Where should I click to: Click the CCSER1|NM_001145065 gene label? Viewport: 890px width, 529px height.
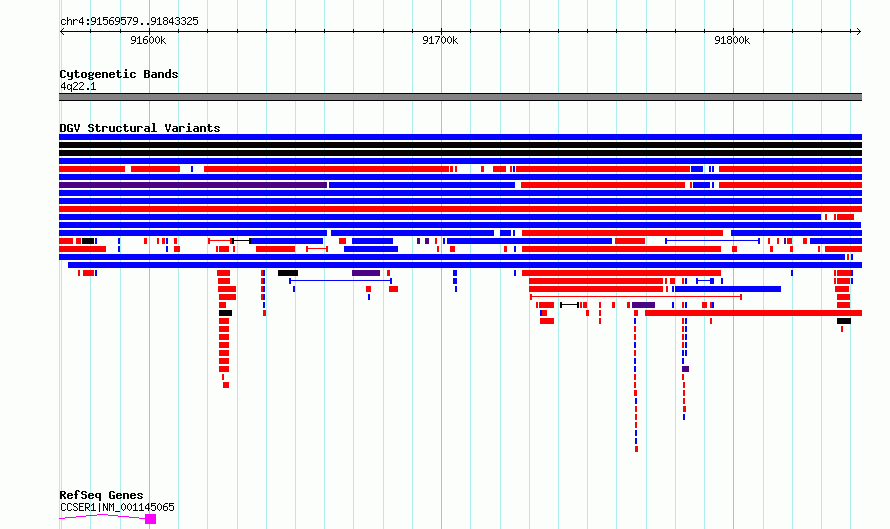117,507
